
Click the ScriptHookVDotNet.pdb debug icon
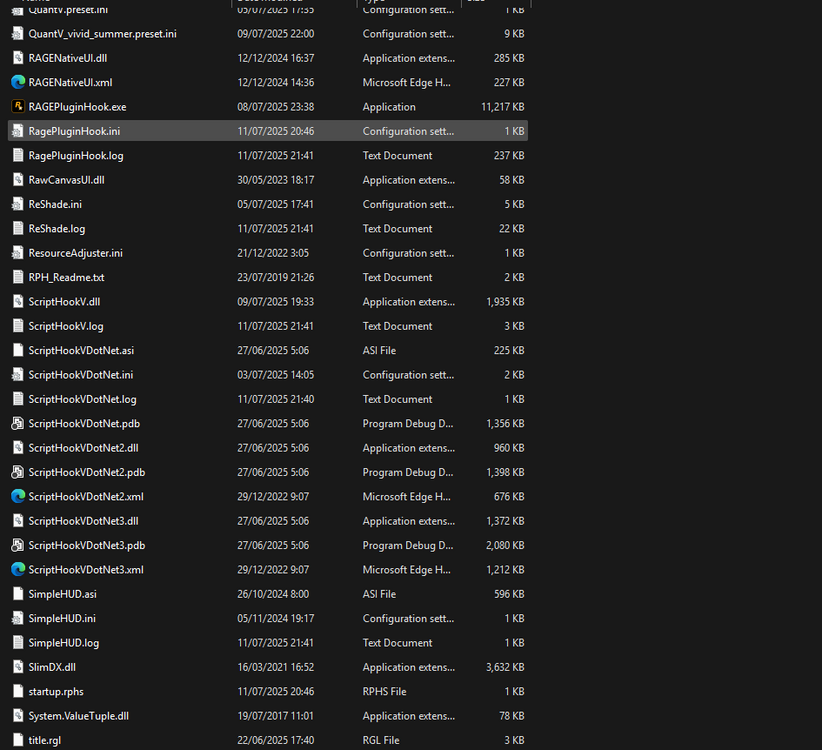click(x=18, y=423)
